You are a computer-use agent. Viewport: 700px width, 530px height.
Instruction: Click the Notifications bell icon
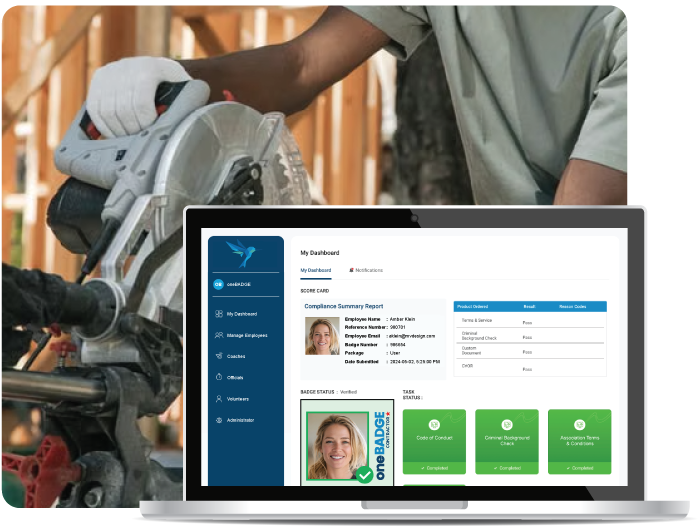pyautogui.click(x=351, y=270)
